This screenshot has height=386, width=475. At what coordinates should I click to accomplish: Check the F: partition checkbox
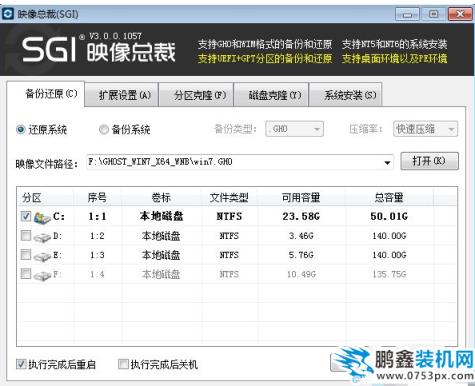(x=26, y=274)
